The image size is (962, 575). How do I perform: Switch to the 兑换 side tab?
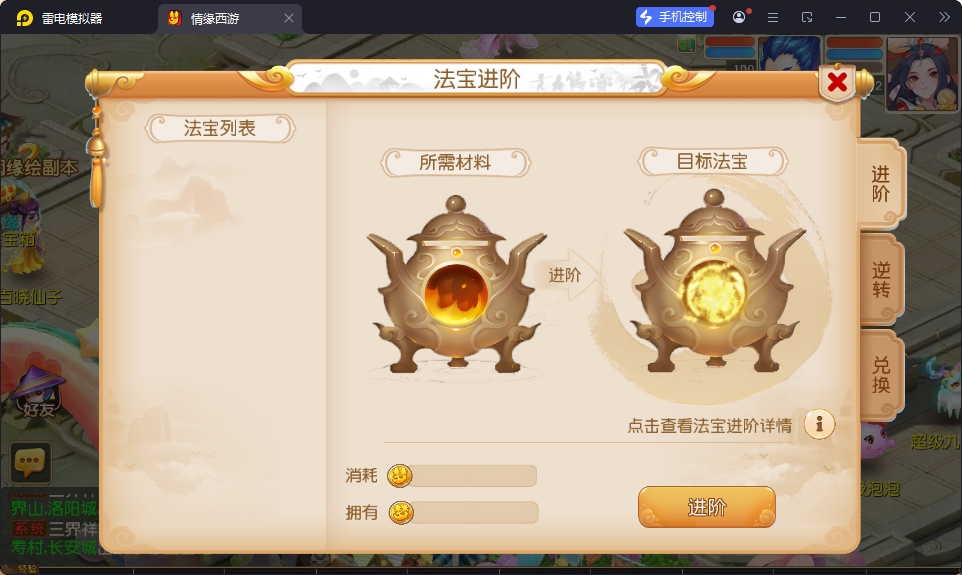(881, 375)
